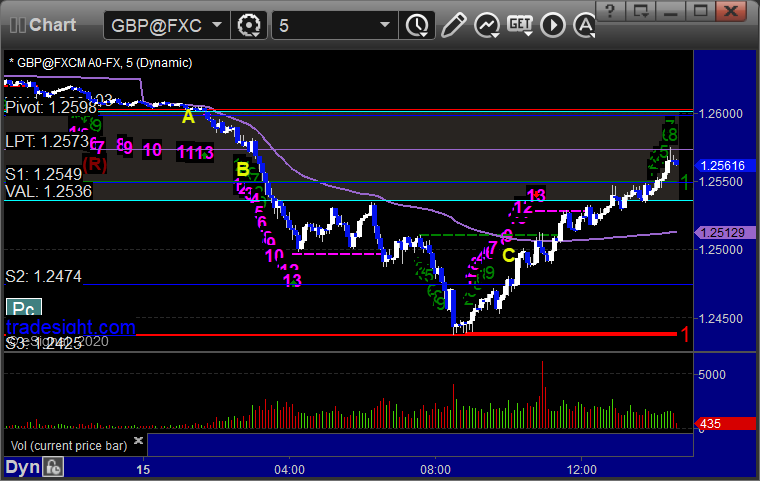This screenshot has width=760, height=481.
Task: Select the pencil drawing tool
Action: (x=453, y=25)
